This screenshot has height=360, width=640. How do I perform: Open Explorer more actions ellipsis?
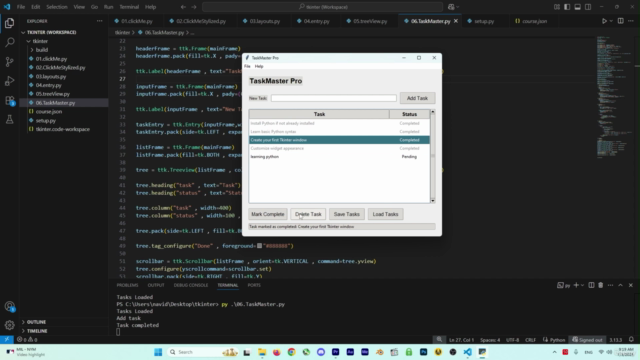(100, 21)
